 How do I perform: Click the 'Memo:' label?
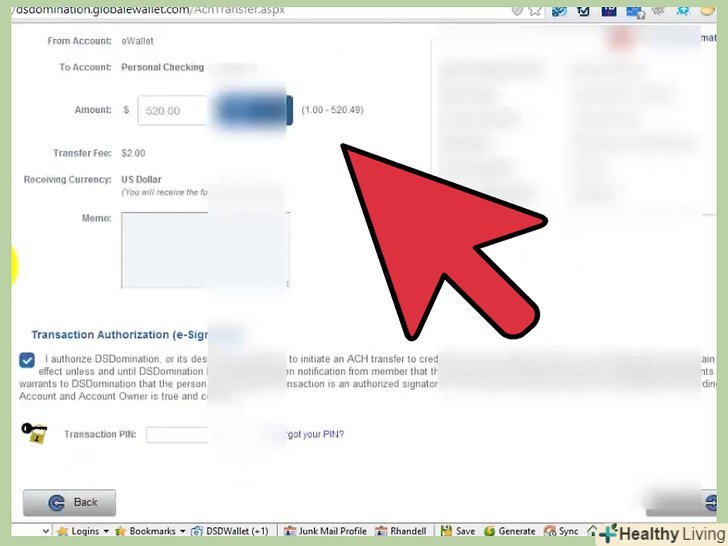point(97,218)
